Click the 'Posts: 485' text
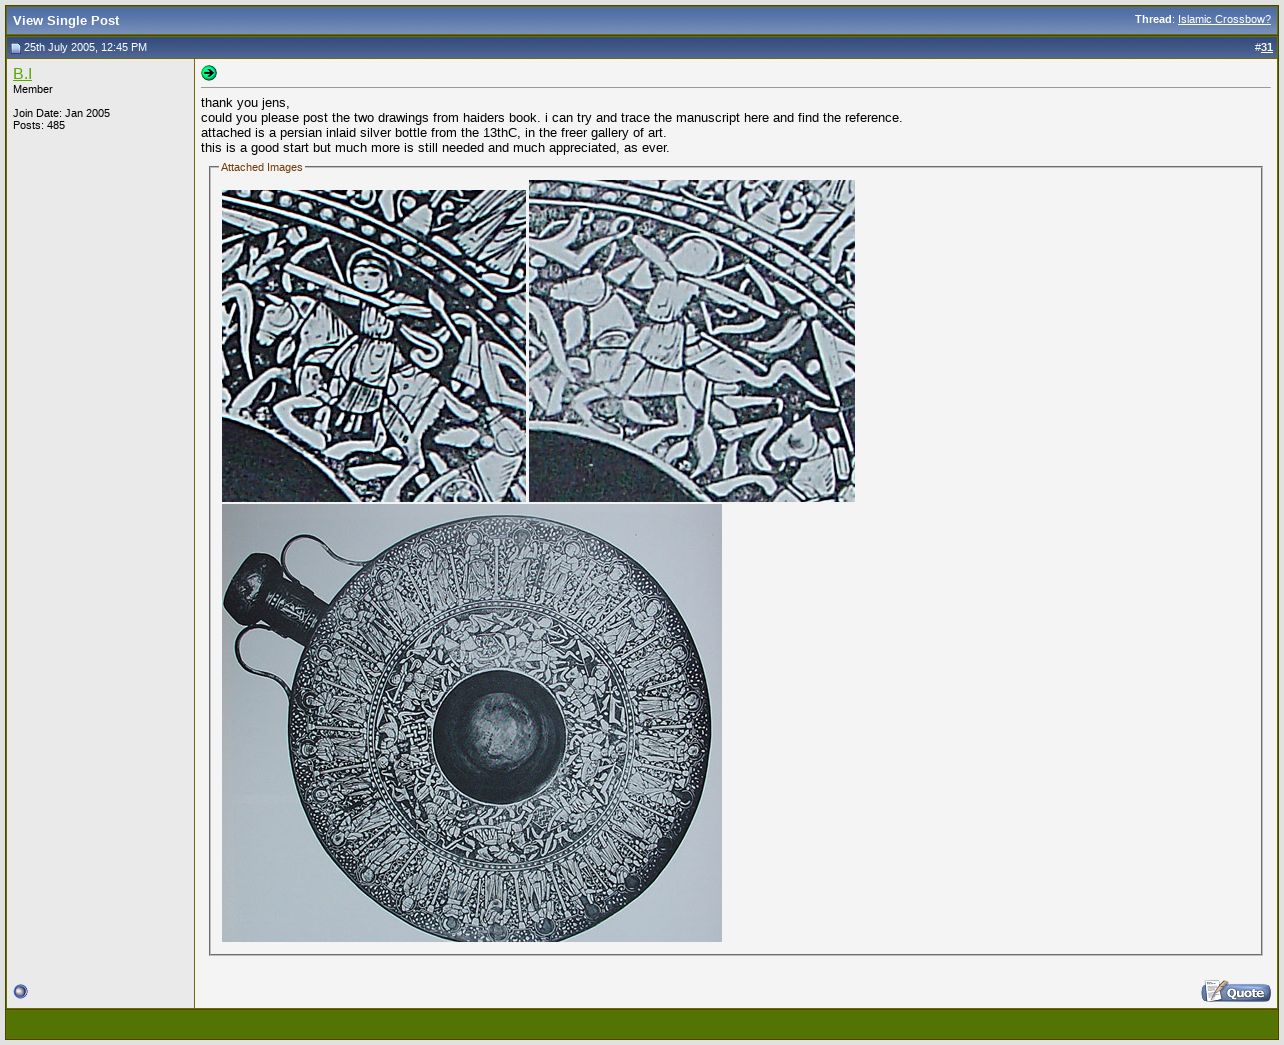Screen dimensions: 1284x1045 tap(39, 125)
